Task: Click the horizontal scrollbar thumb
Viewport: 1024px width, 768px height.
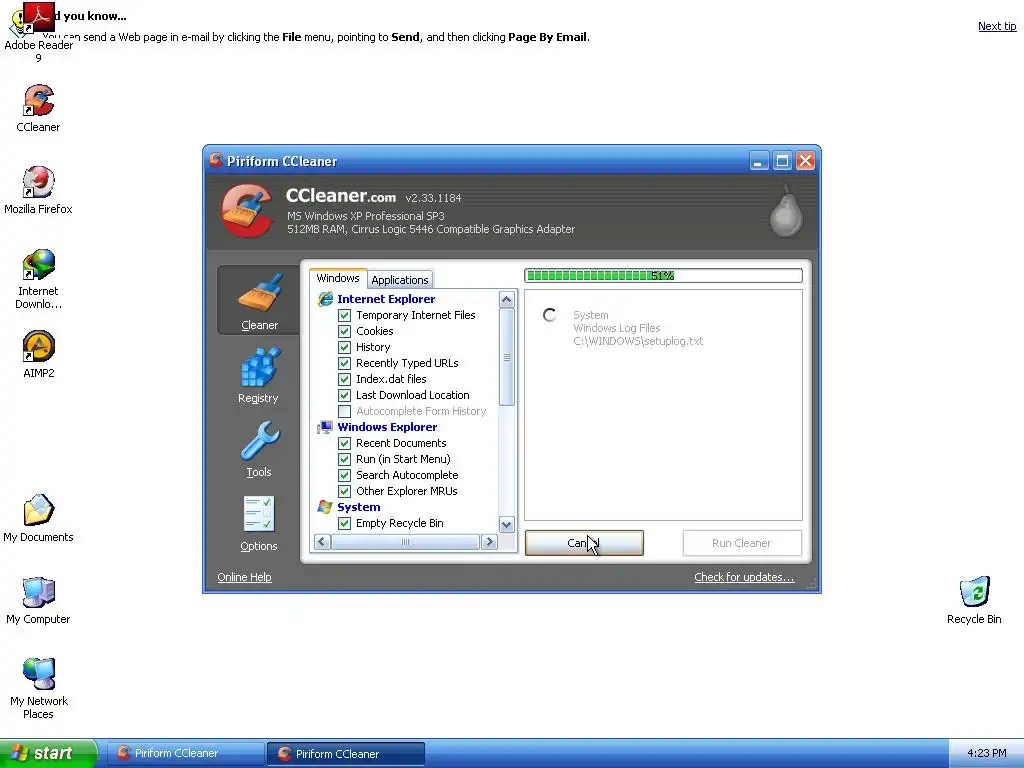Action: [405, 542]
